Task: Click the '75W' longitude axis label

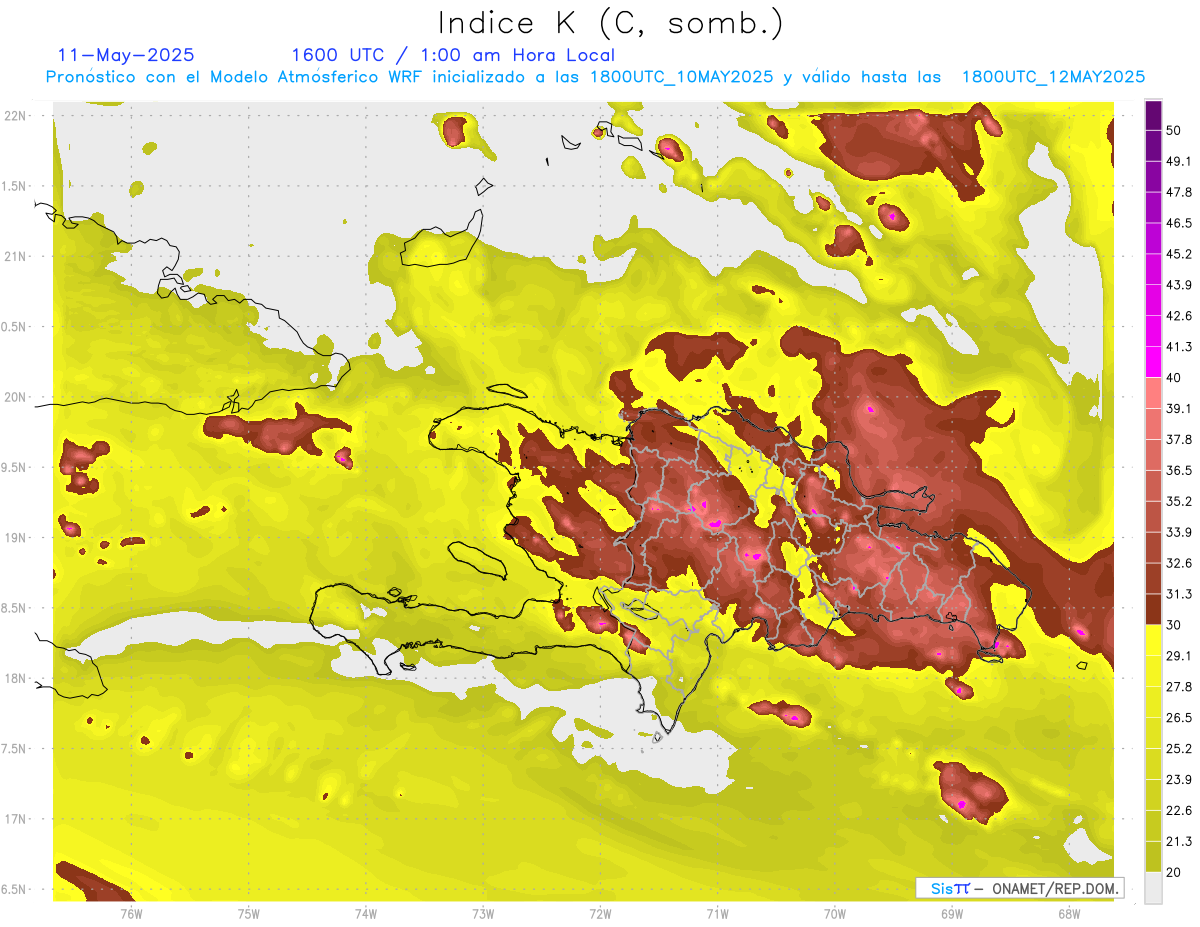Action: click(249, 915)
